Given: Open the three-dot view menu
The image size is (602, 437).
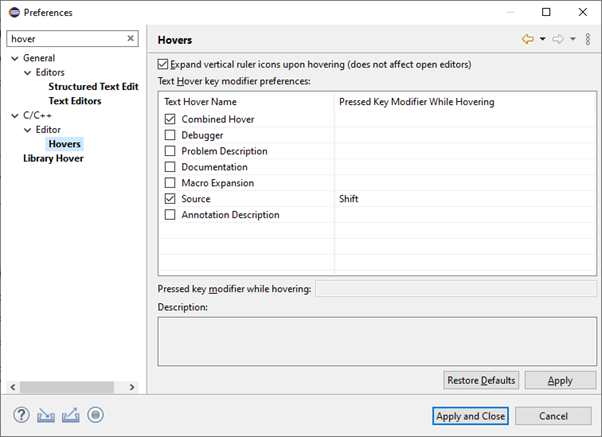Looking at the screenshot, I should [x=588, y=40].
